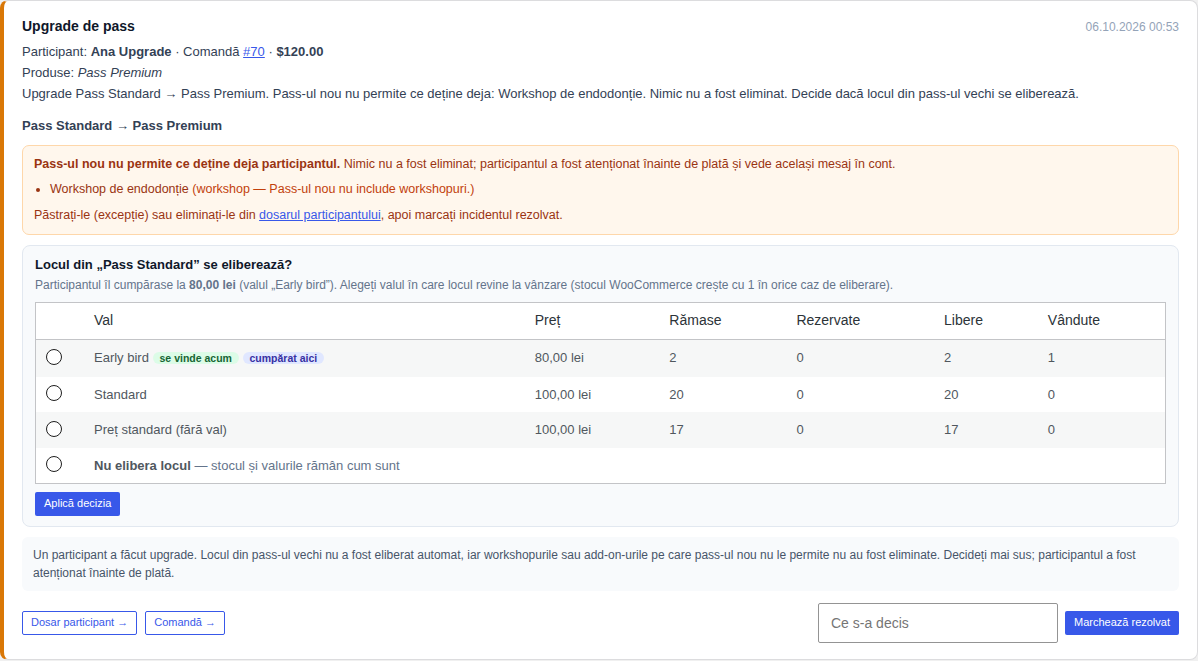Image resolution: width=1198 pixels, height=661 pixels.
Task: Select the Nu elibera locul radio button
Action: pyautogui.click(x=54, y=464)
